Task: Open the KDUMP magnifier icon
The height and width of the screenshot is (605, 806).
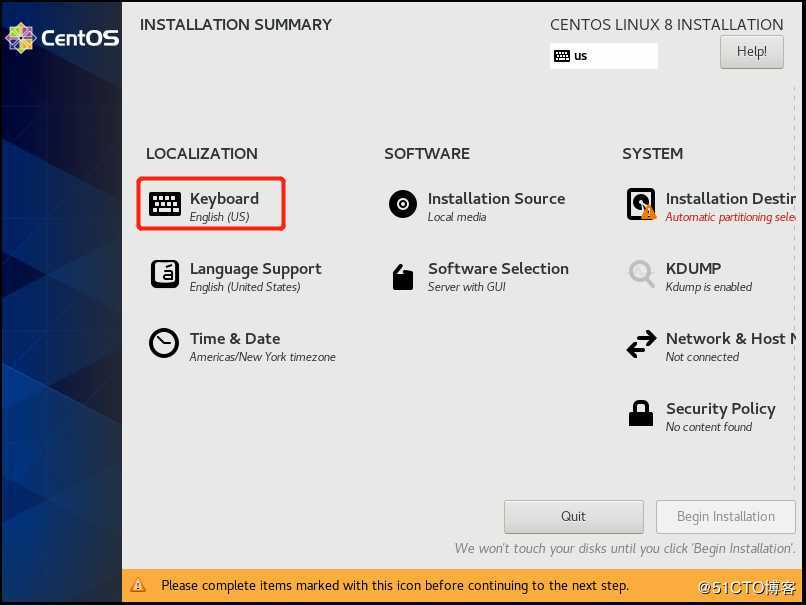Action: point(641,273)
